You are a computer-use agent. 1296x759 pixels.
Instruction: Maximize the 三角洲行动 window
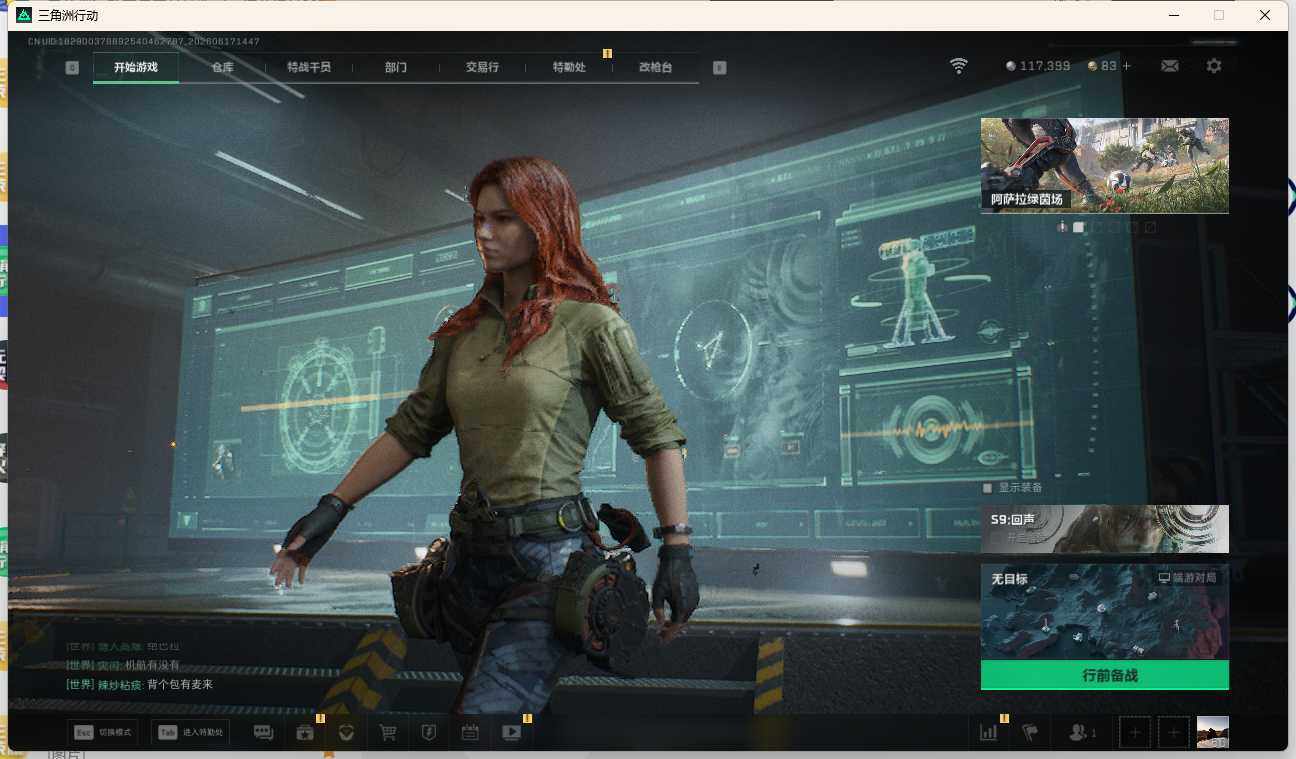click(x=1219, y=15)
